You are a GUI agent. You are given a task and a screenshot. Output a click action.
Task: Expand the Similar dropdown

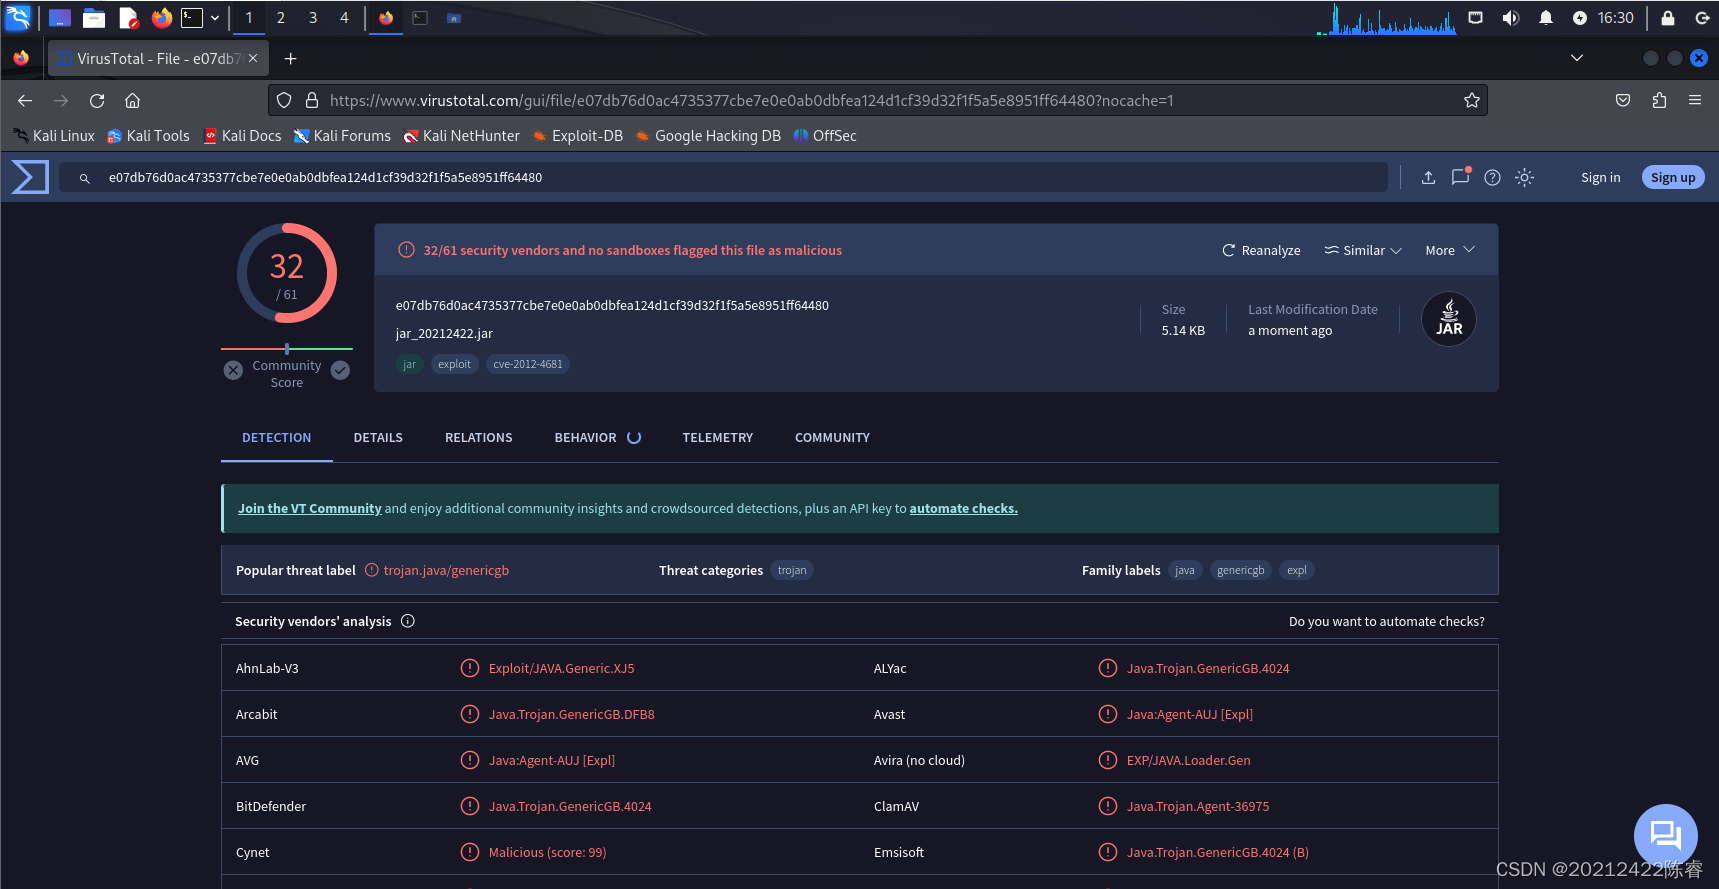tap(1363, 250)
